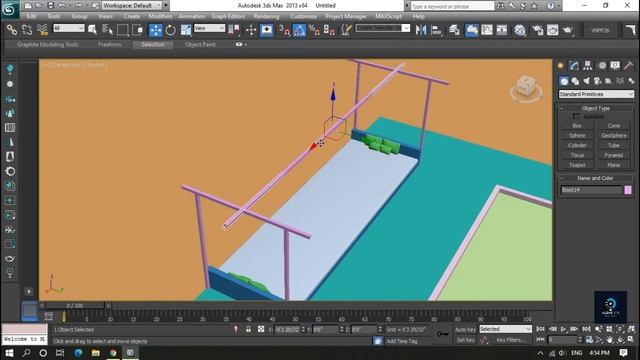Open the Display command panel tab
Image resolution: width=640 pixels, height=360 pixels.
[615, 65]
